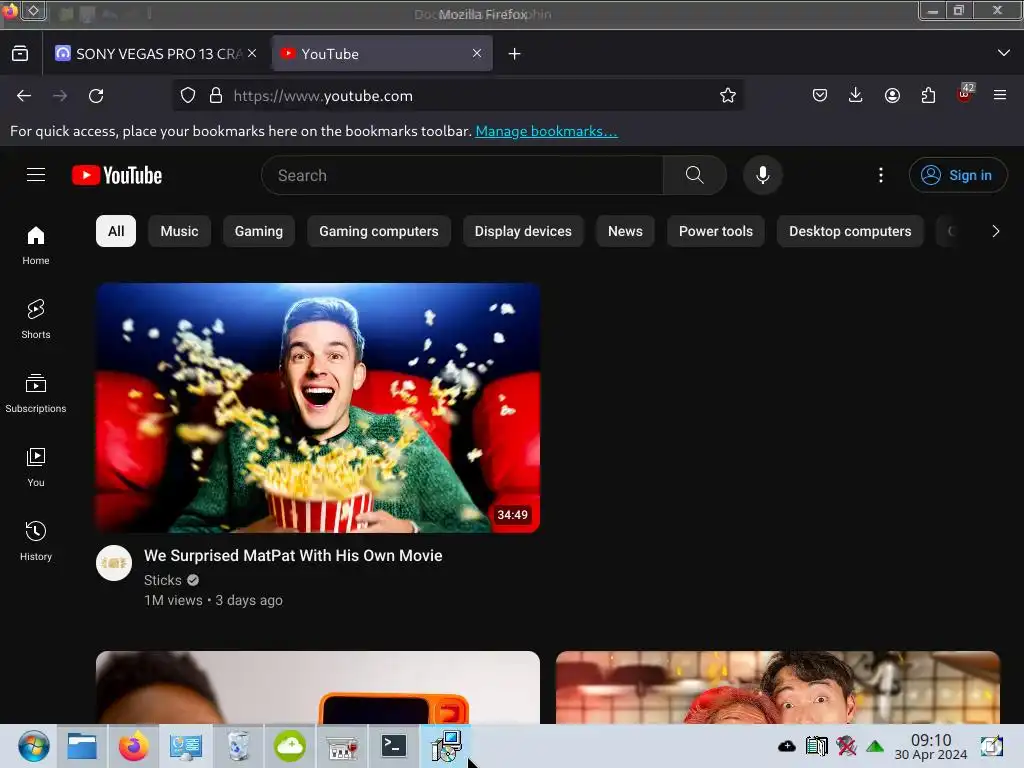The height and width of the screenshot is (768, 1024).
Task: Open YouTube settings three-dot menu
Action: (880, 175)
